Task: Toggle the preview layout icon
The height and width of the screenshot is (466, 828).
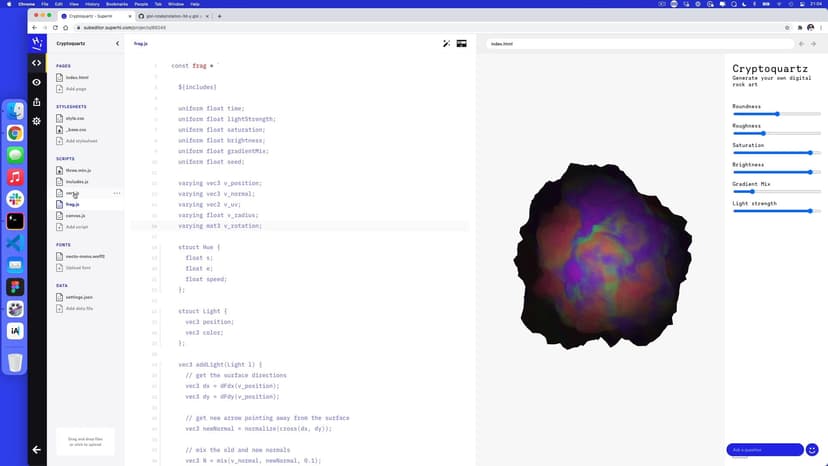Action: click(462, 44)
